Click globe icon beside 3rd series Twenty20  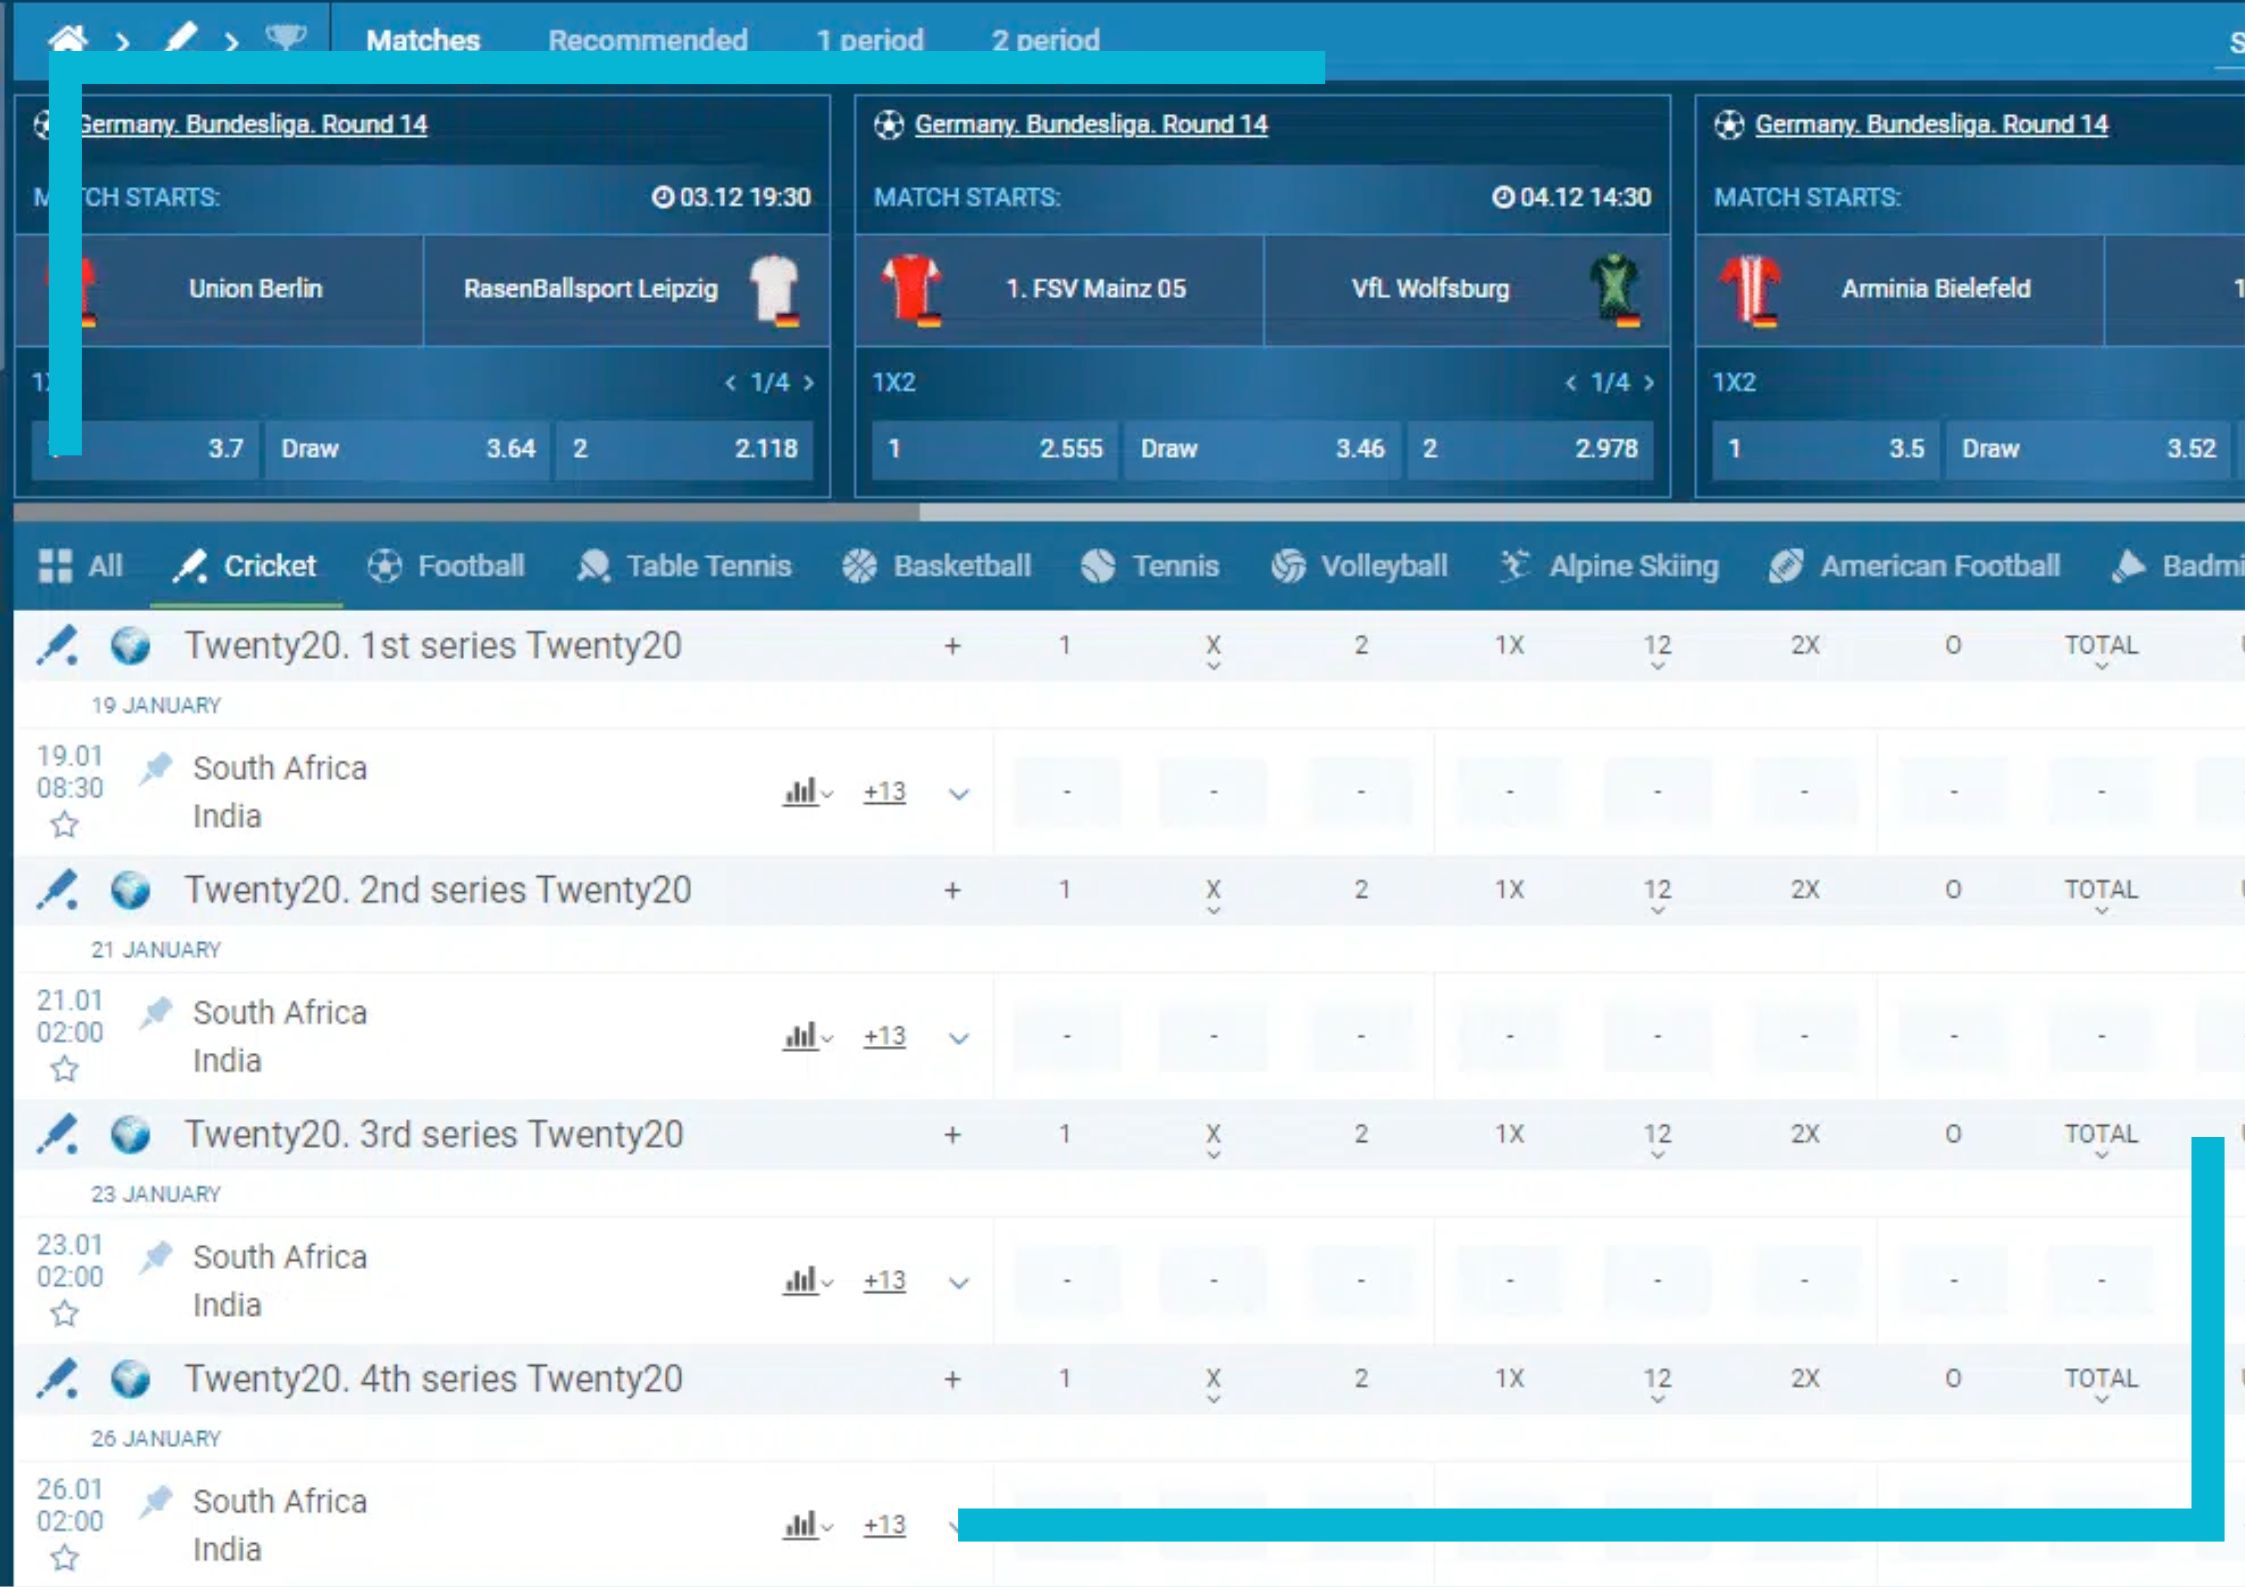[130, 1135]
